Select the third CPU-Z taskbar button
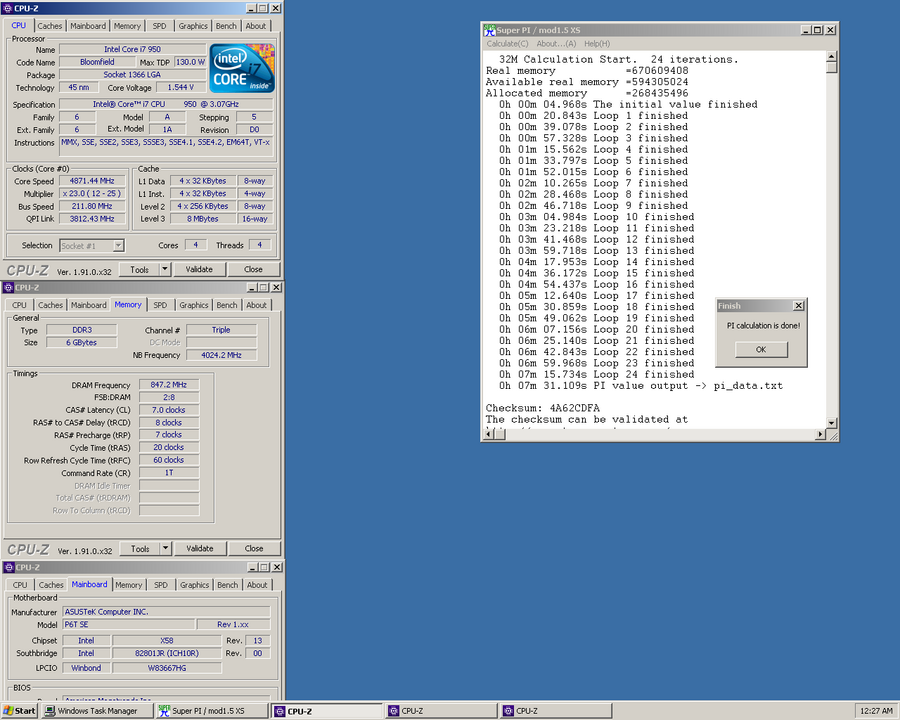The image size is (900, 720). [556, 711]
